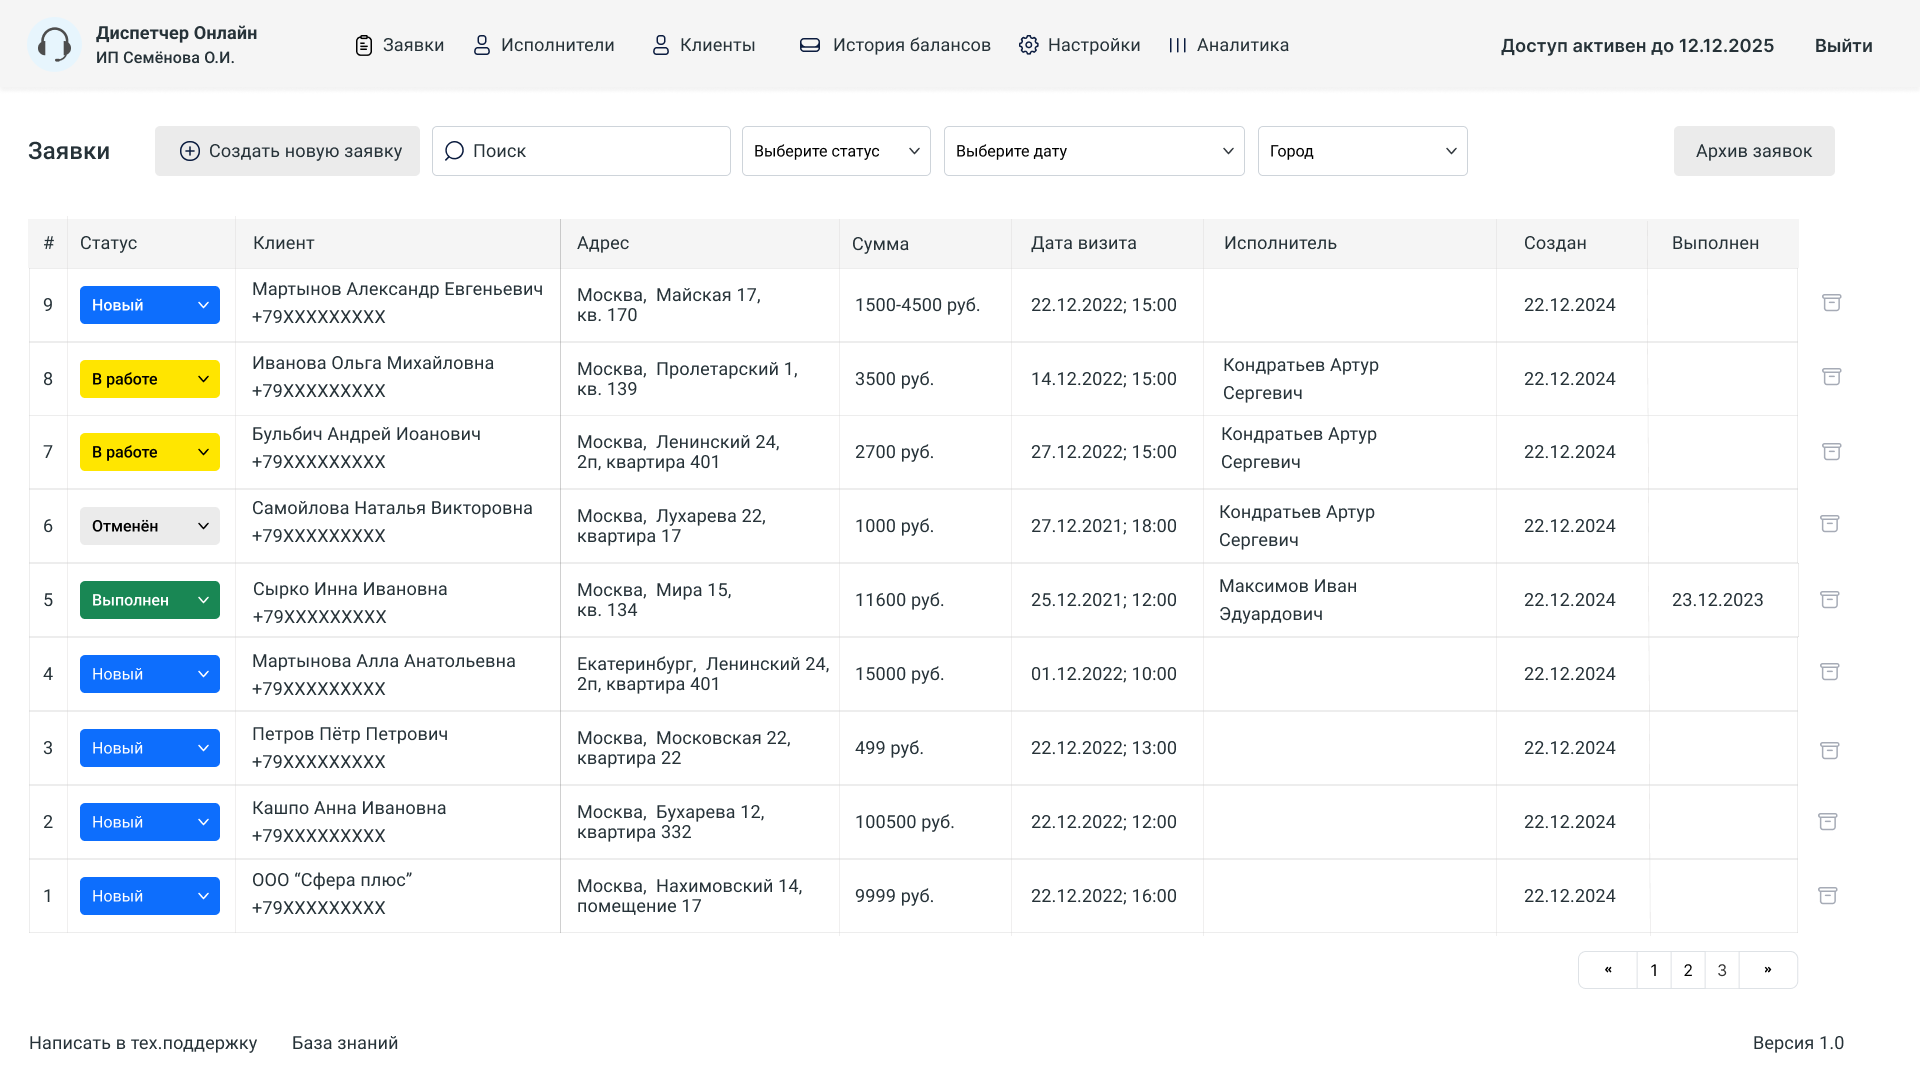Go to the Исполнители menu item
This screenshot has width=1920, height=1080.
544,45
